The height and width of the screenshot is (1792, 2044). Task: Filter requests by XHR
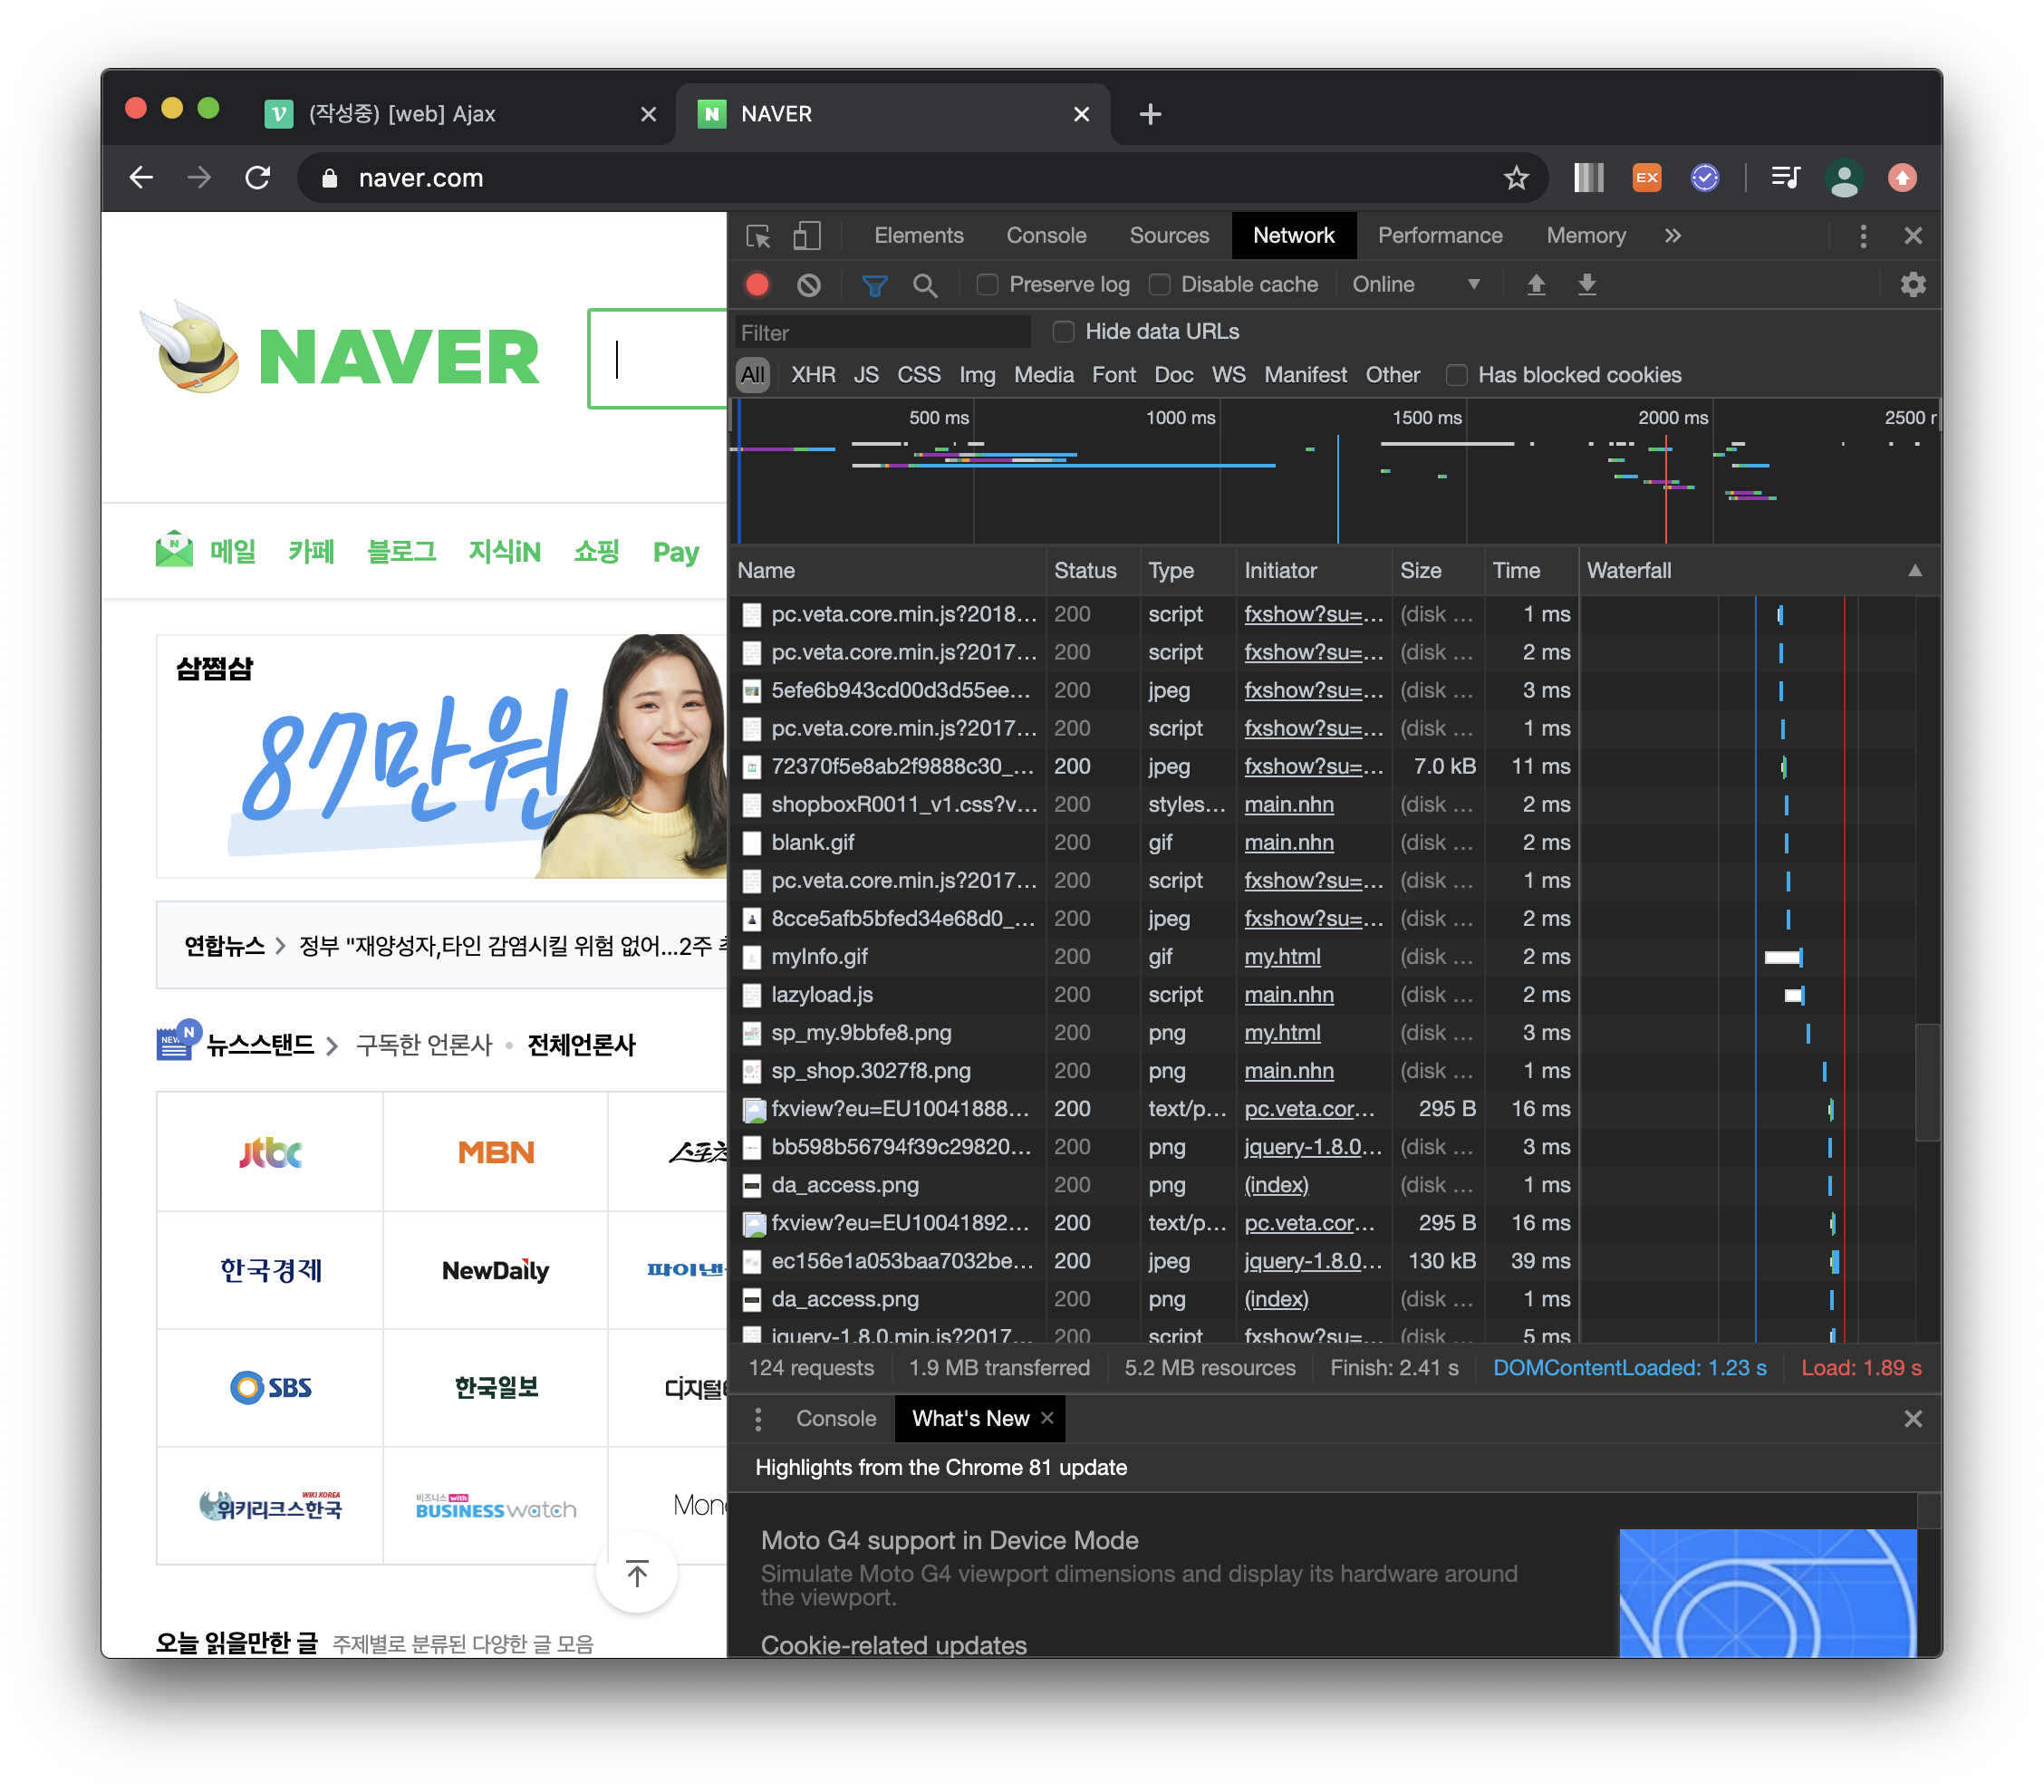pyautogui.click(x=813, y=375)
